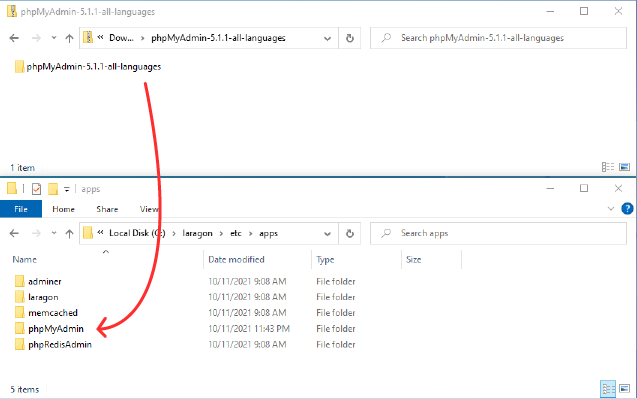Click apps window folder system icon

click(12, 189)
